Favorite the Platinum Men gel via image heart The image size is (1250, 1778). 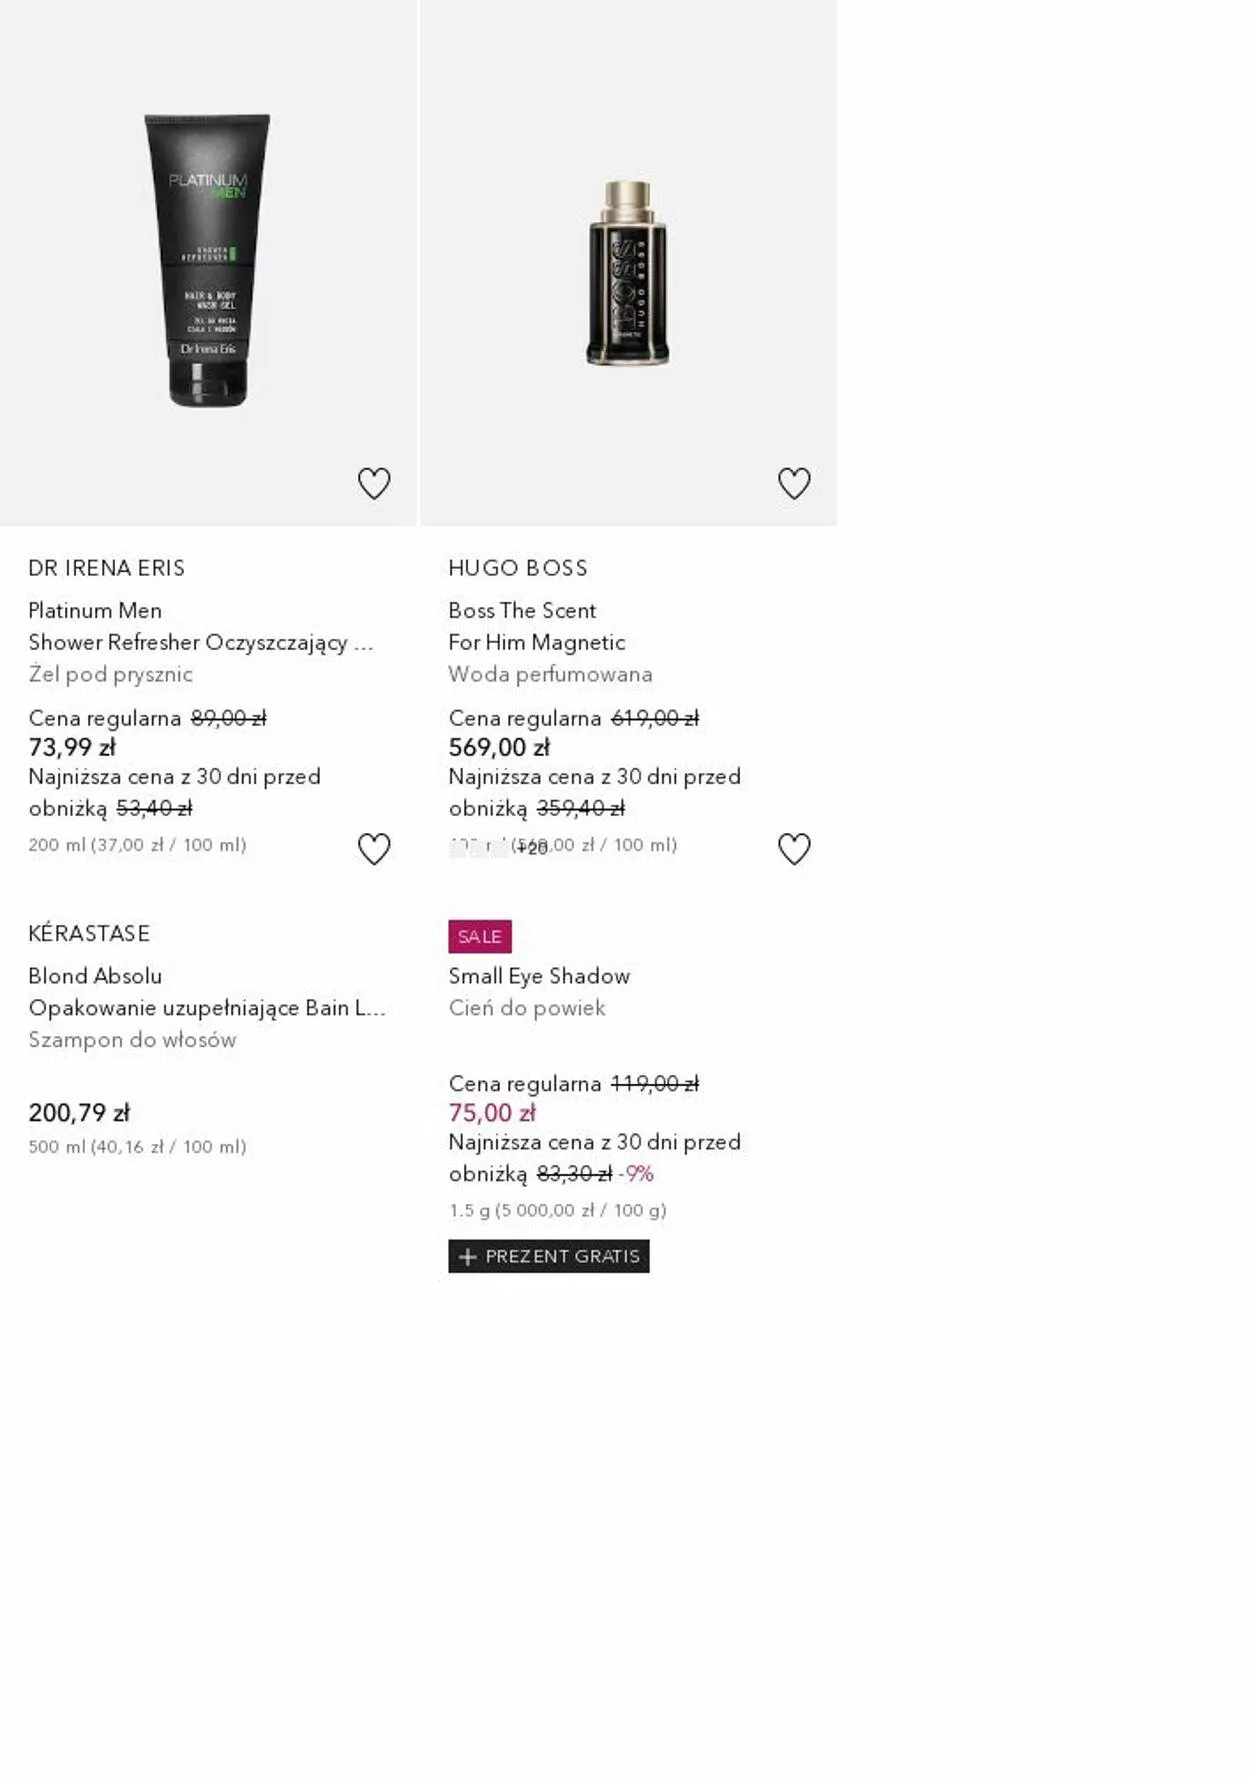tap(374, 484)
